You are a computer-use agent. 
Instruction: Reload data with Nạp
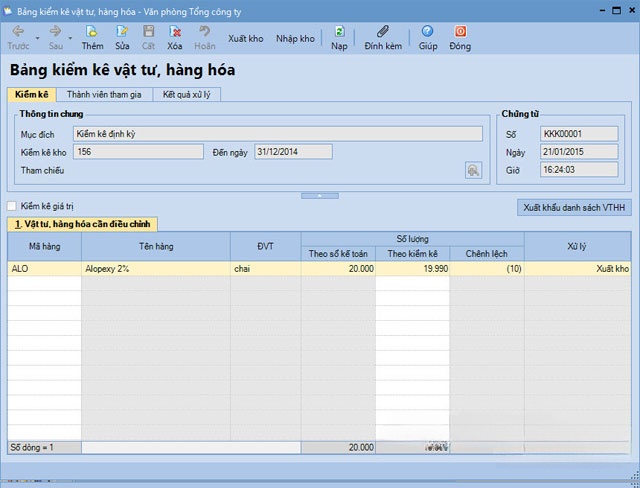(x=339, y=38)
